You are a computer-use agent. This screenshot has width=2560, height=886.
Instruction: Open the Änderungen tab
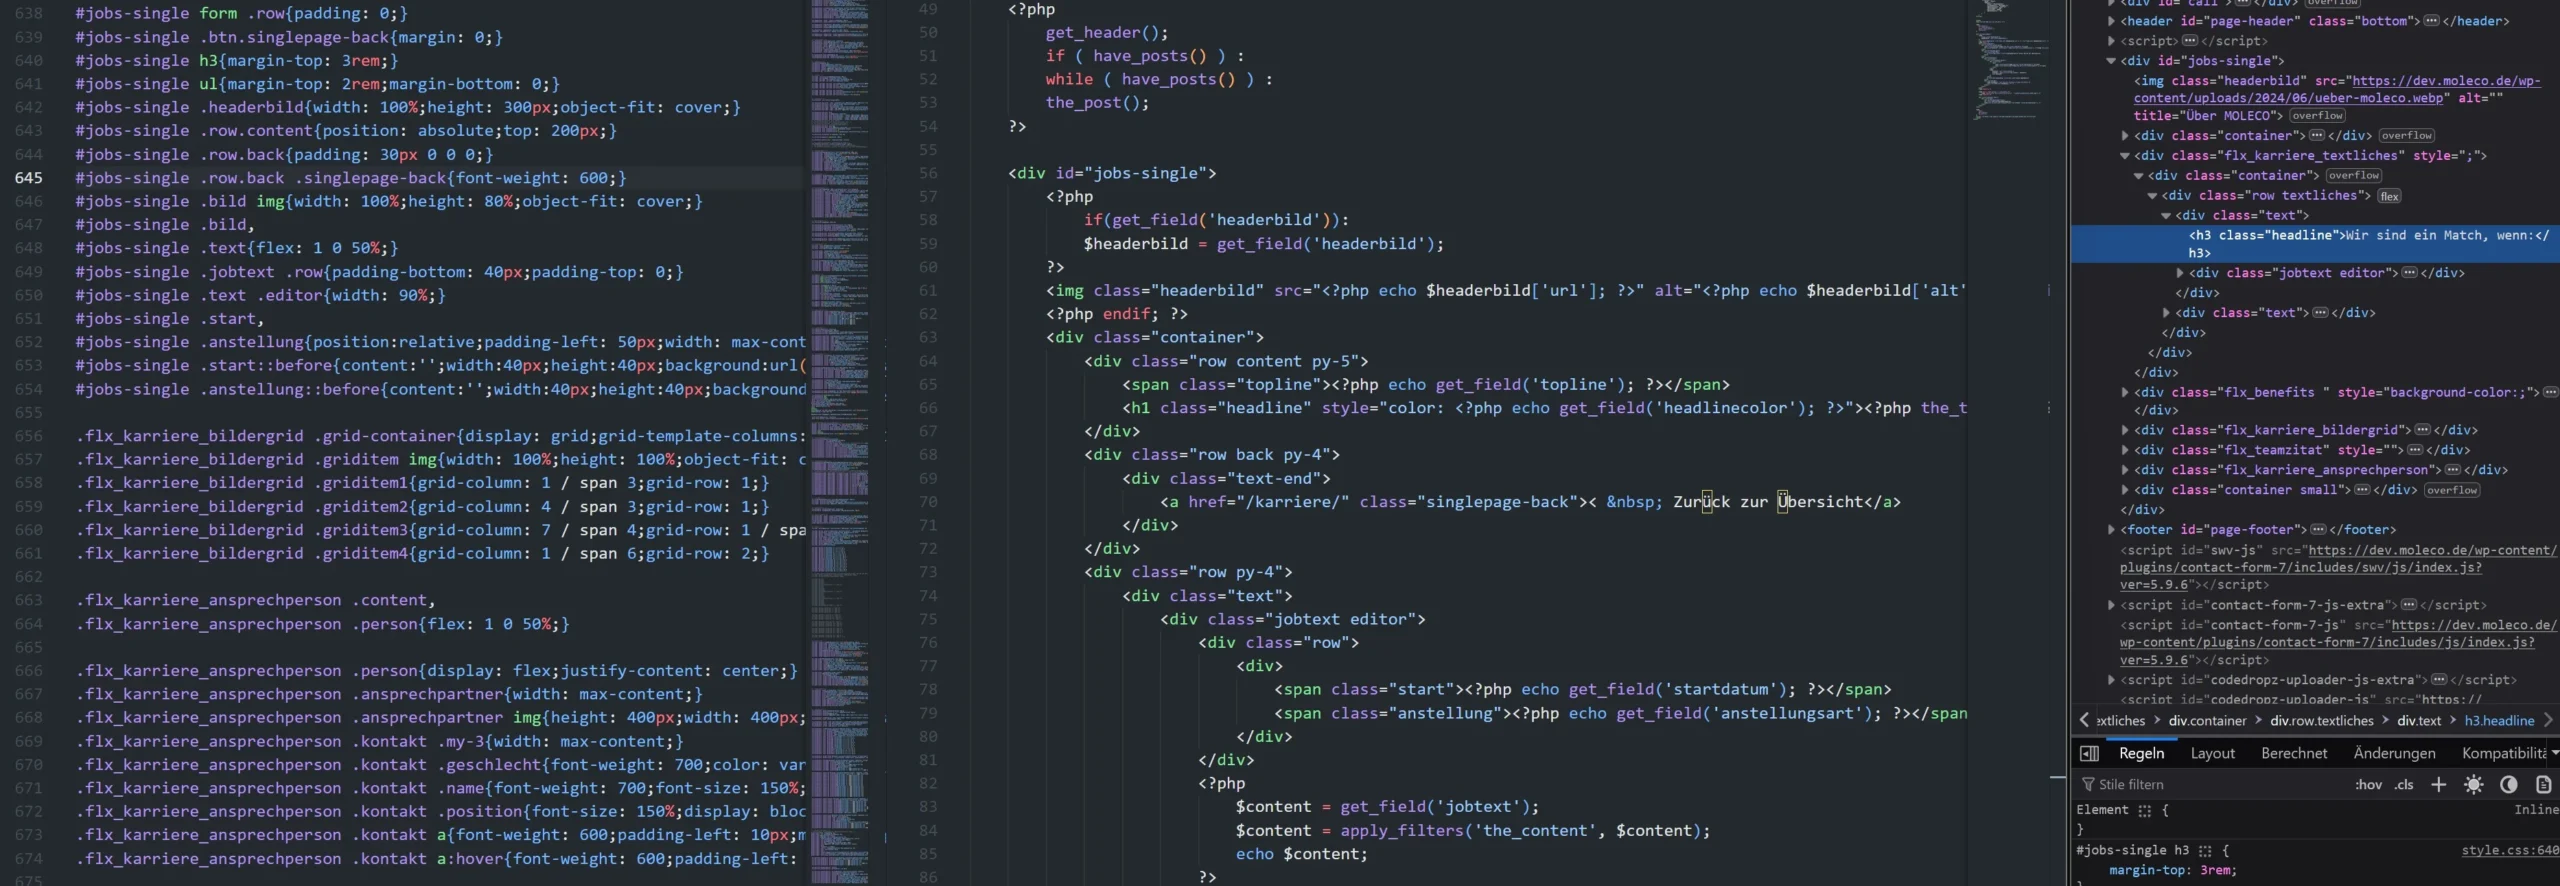pyautogui.click(x=2394, y=754)
